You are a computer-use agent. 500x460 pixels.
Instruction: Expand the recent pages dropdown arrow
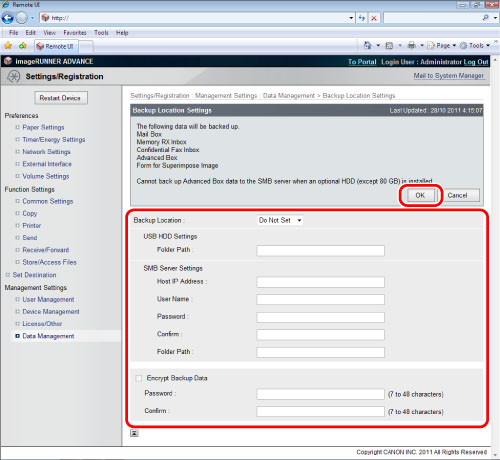(32, 18)
